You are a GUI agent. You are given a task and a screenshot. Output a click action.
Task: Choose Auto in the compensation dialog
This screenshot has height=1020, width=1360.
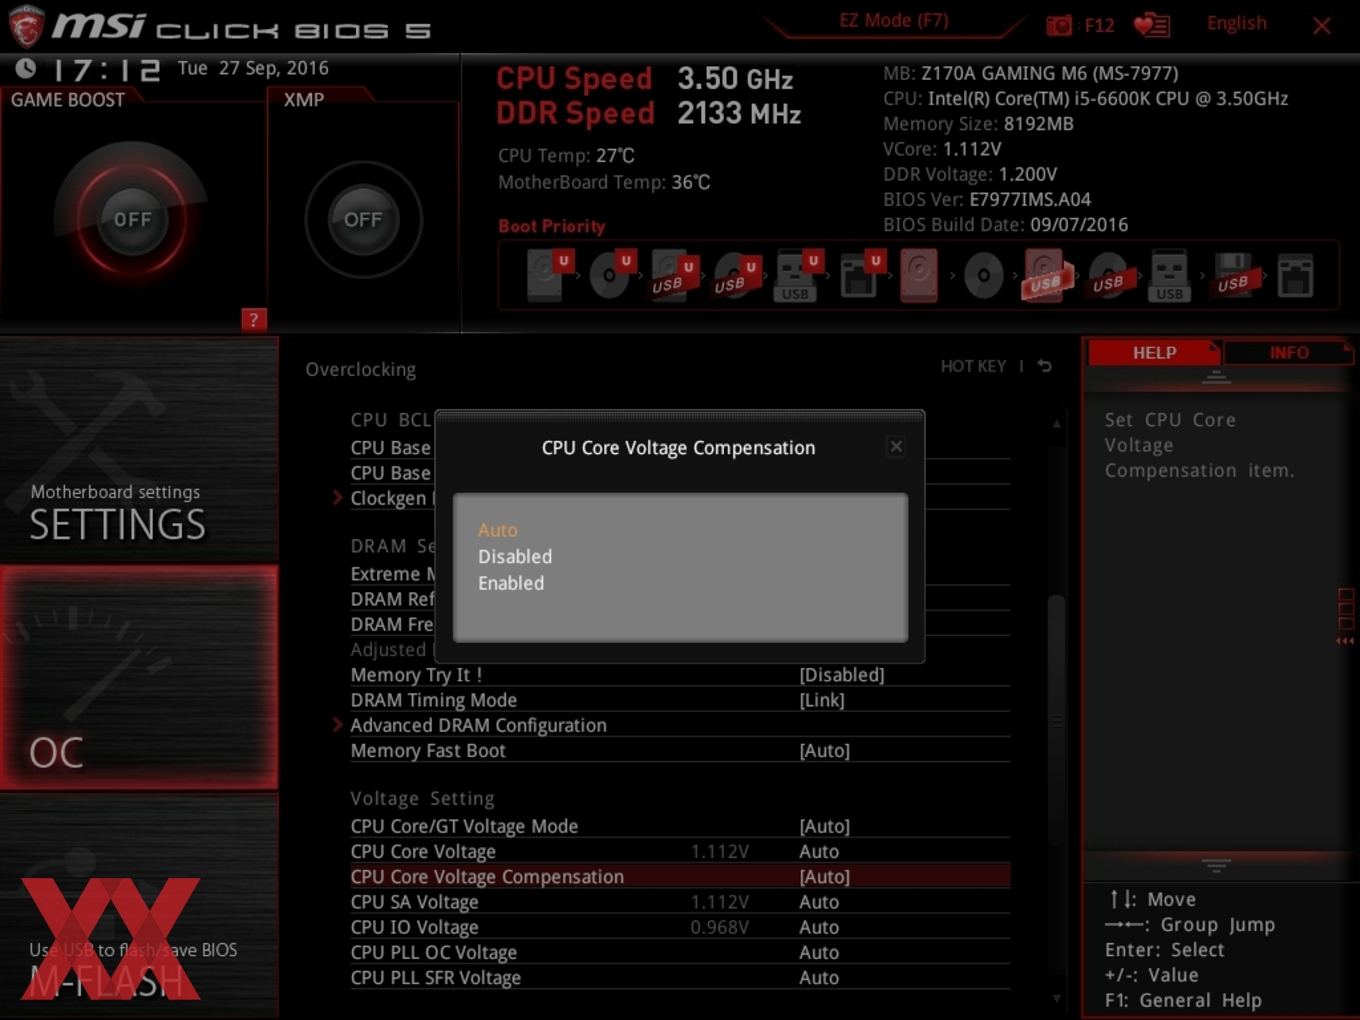coord(498,530)
